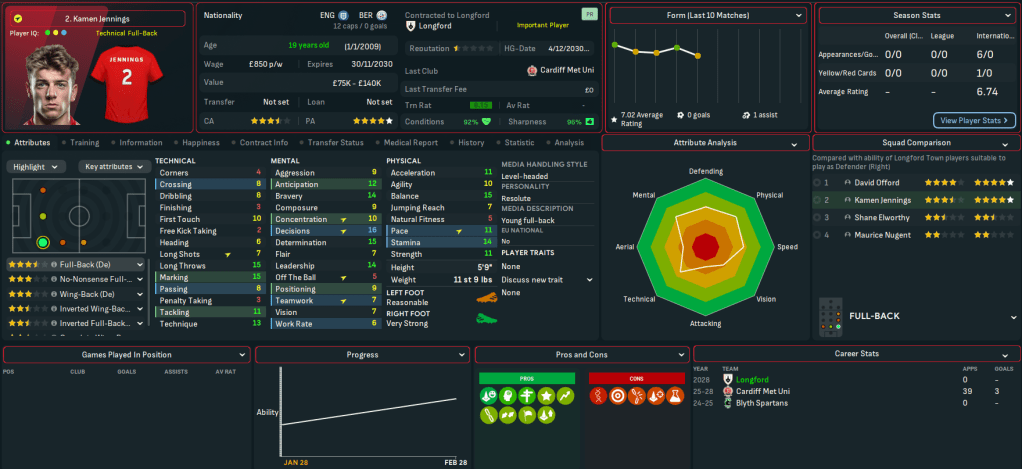
Task: Click the orange left foot boot icon
Action: coord(488,297)
